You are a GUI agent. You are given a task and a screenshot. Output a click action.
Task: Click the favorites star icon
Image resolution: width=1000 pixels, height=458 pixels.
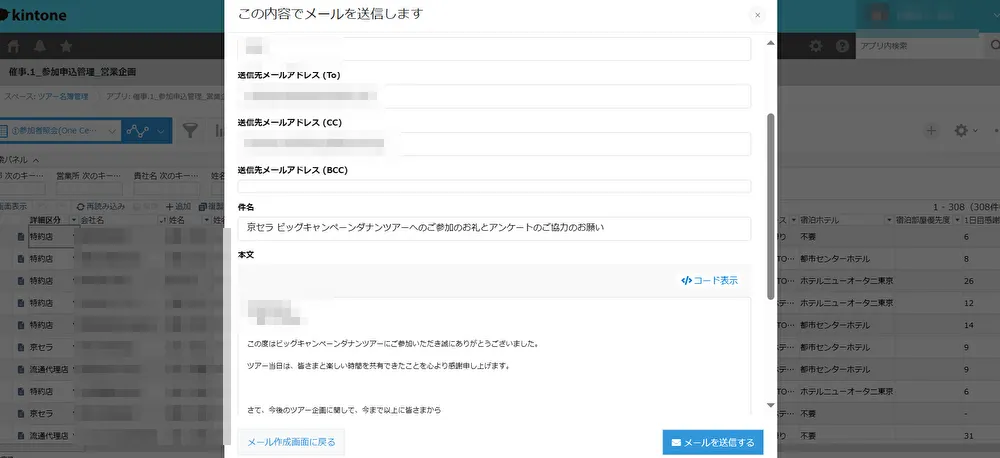click(66, 46)
